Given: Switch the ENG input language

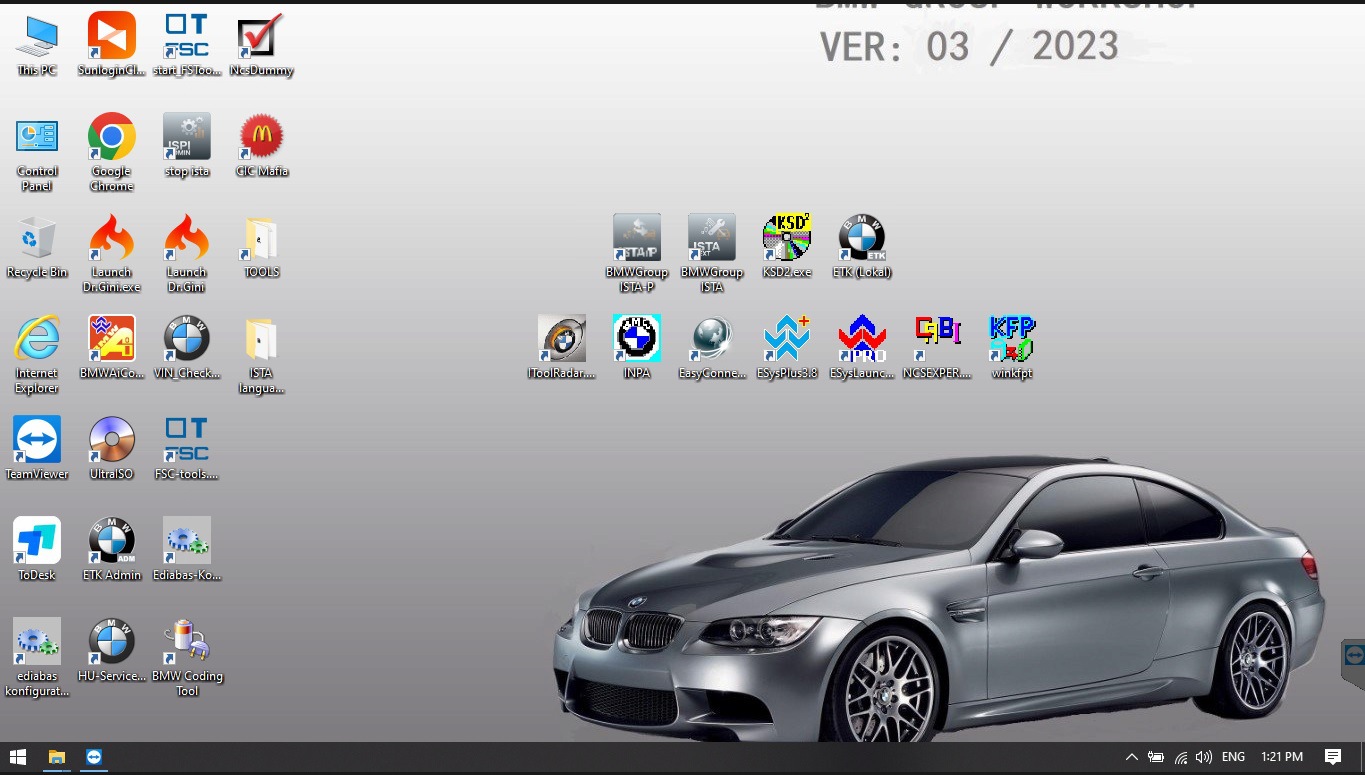Looking at the screenshot, I should click(x=1232, y=757).
